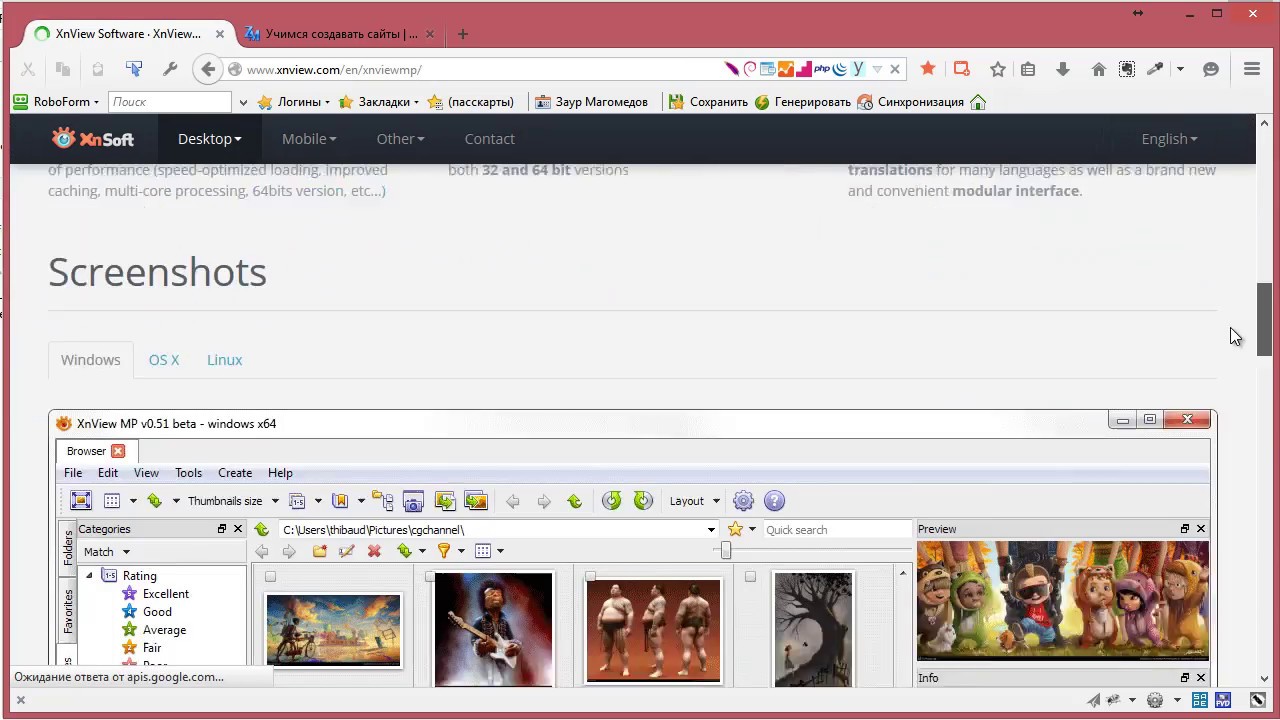Click the Debian swirl icon in address bar
Viewport: 1280px width, 720px height.
click(749, 69)
